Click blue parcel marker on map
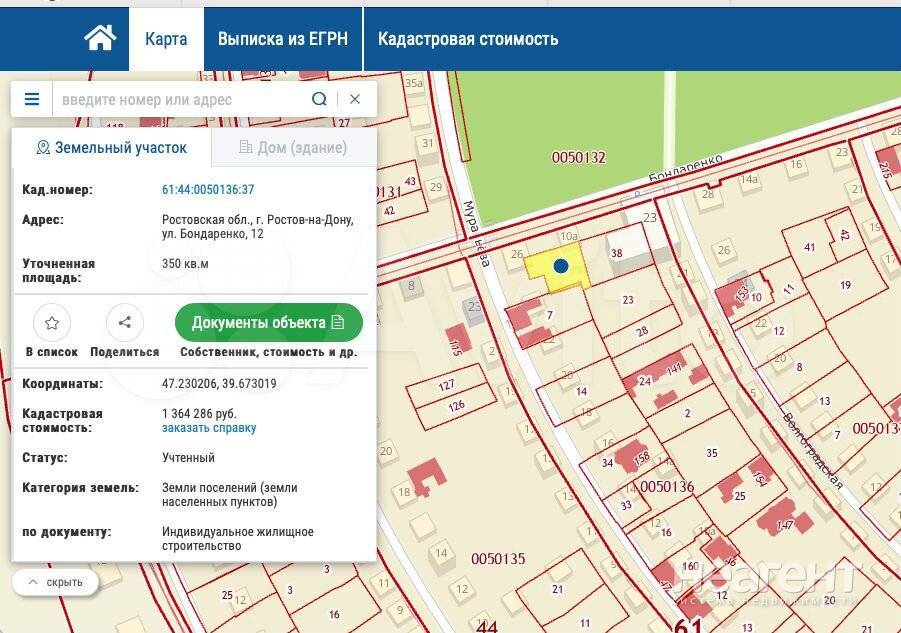Image resolution: width=901 pixels, height=633 pixels. 561,266
